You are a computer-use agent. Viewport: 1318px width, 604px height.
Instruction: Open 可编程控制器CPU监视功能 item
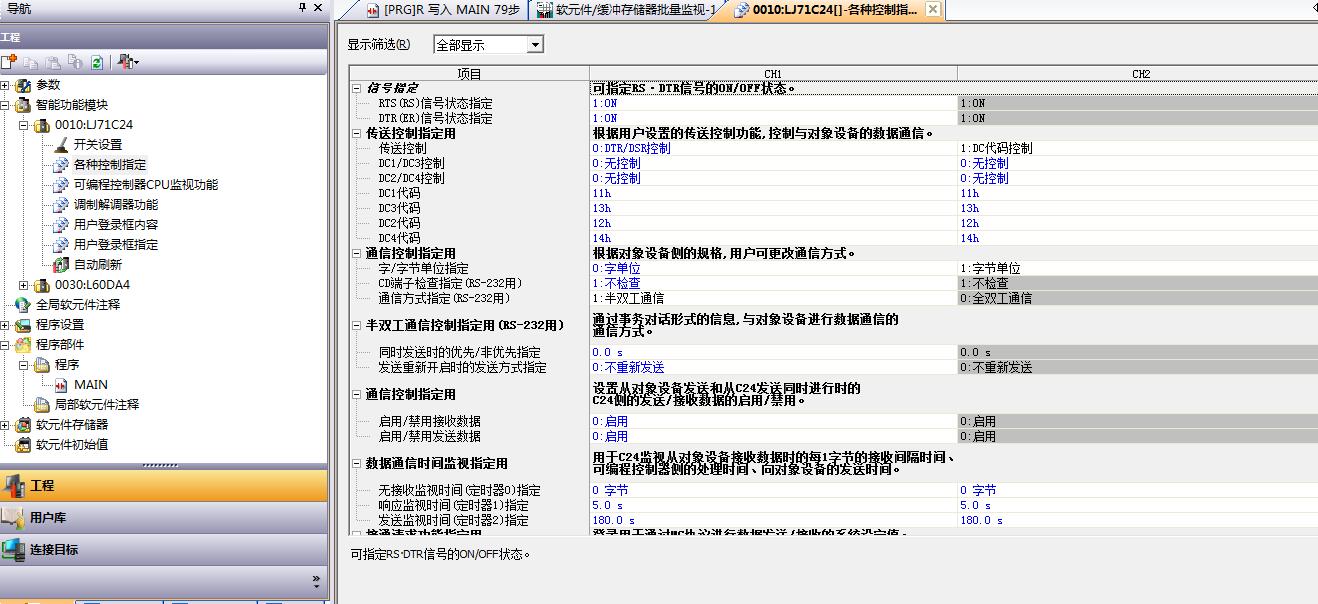pyautogui.click(x=145, y=185)
